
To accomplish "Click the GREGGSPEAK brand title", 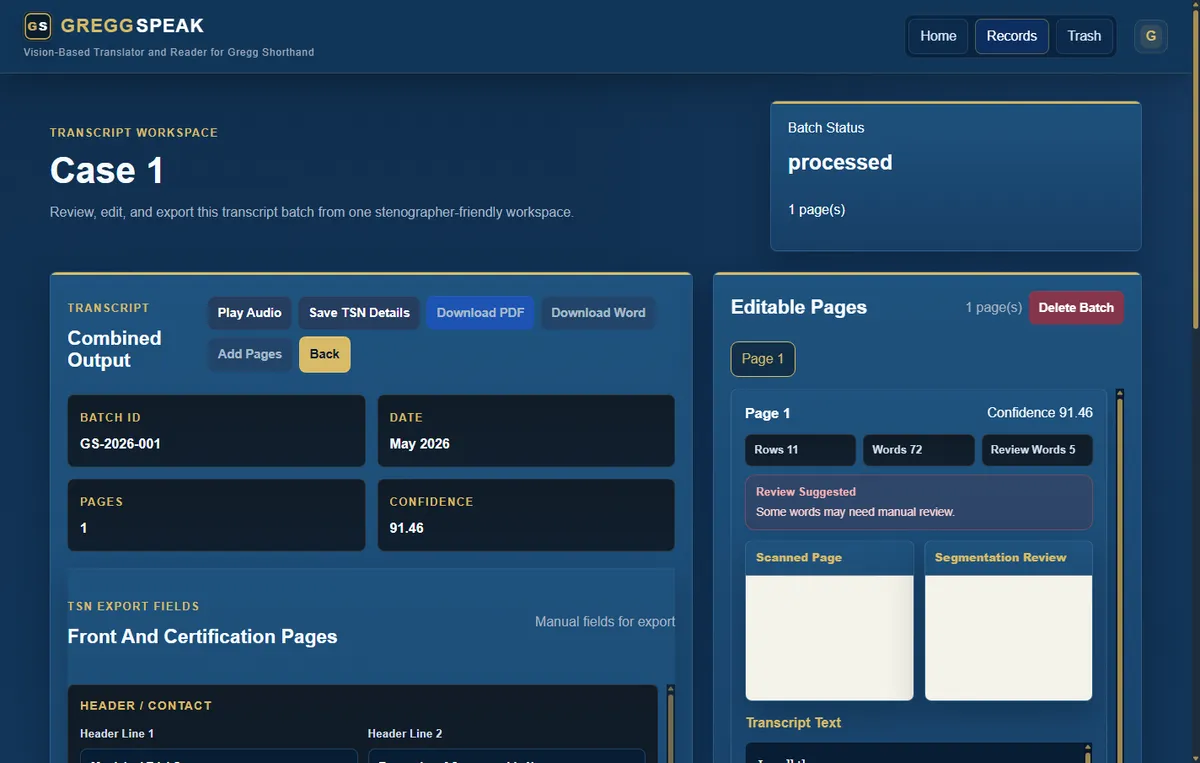I will click(x=132, y=26).
